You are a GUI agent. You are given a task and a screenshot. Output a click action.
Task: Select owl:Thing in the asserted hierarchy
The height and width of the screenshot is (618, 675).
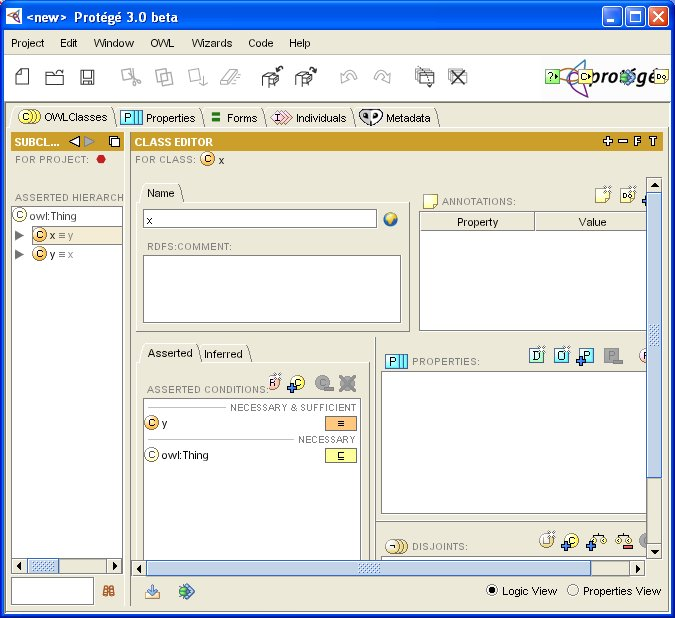pos(53,216)
